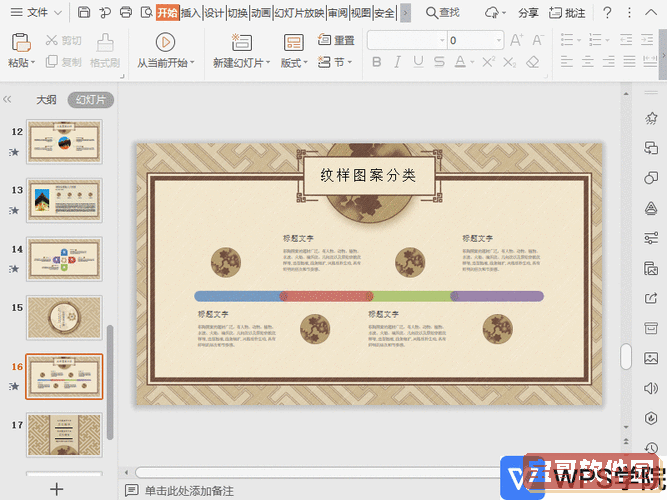Align text right
The image size is (667, 500).
[608, 62]
